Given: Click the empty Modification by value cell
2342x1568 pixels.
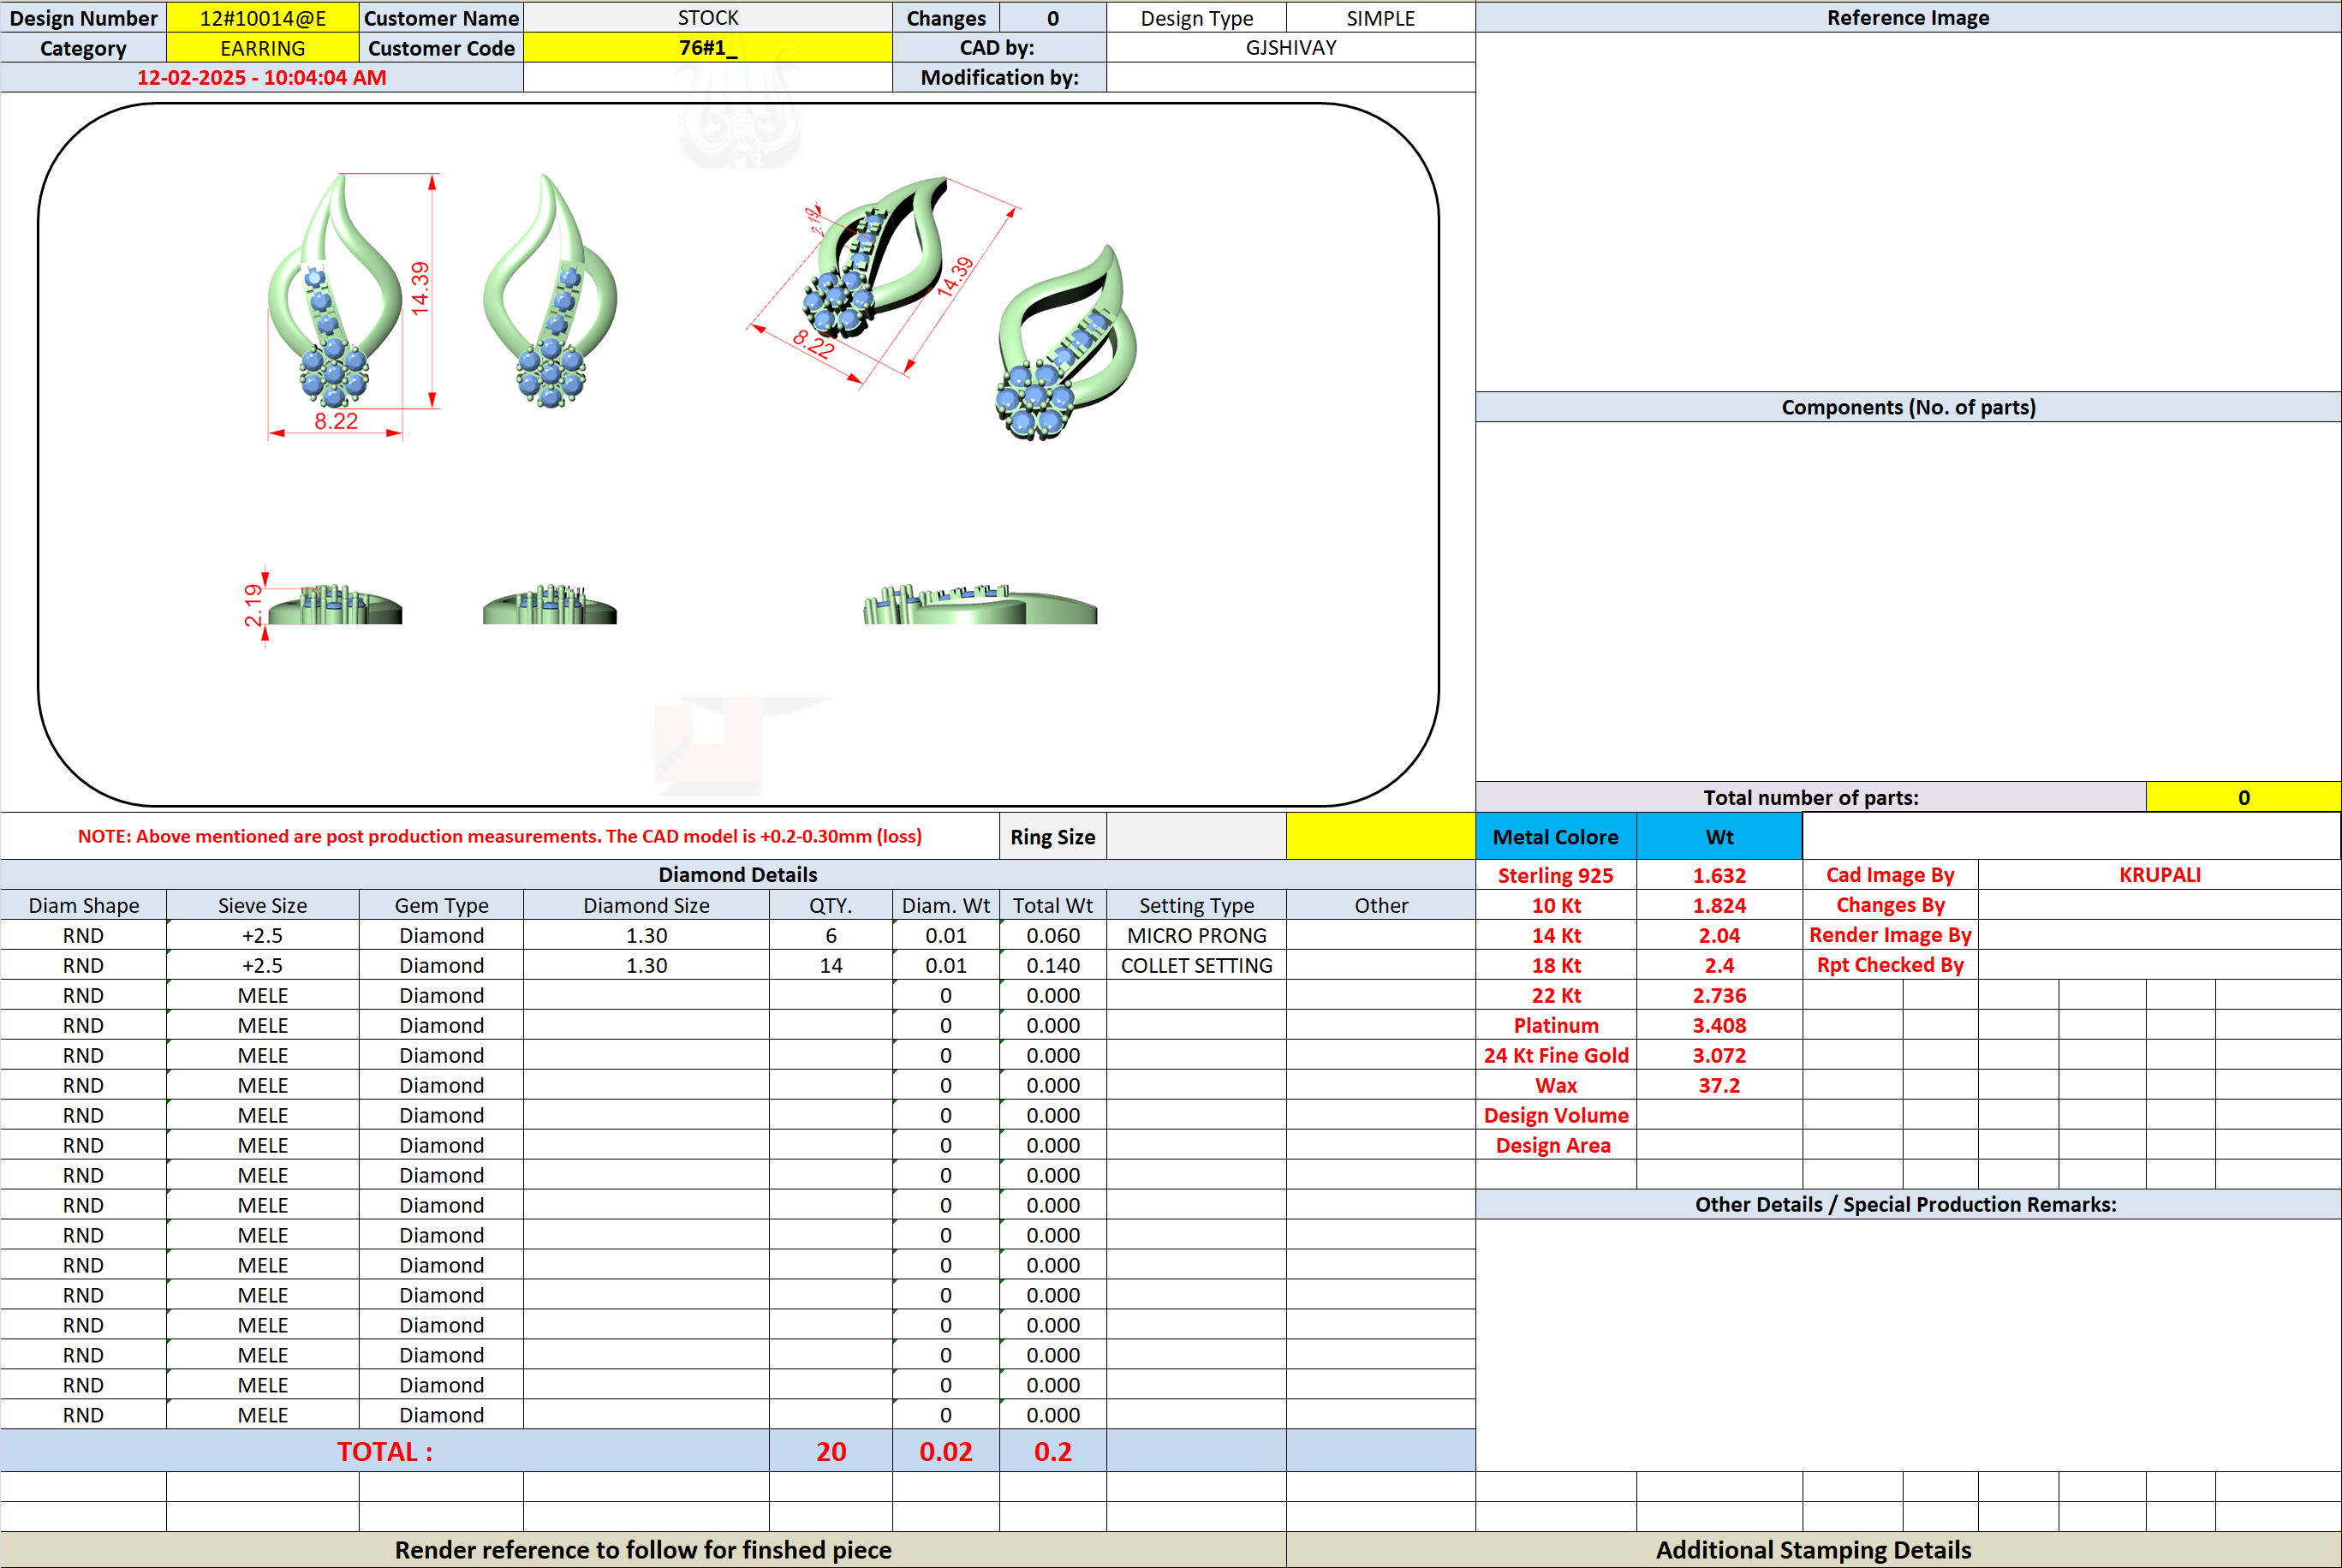Looking at the screenshot, I should click(1290, 78).
